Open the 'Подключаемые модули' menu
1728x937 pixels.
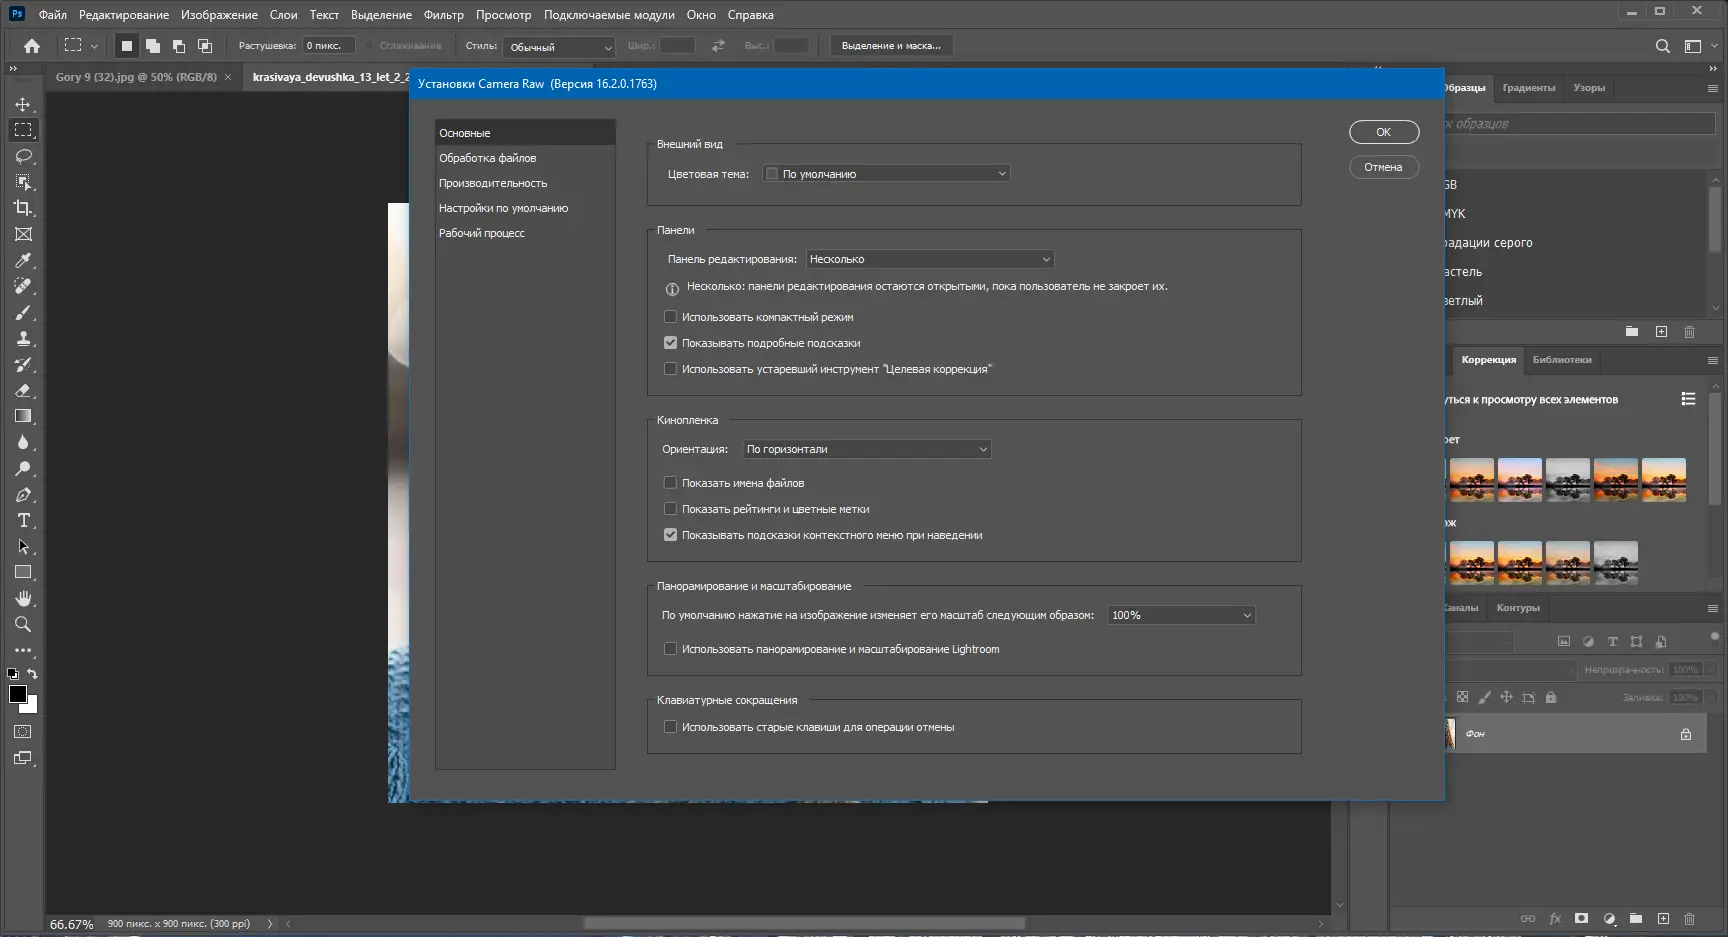(x=609, y=15)
